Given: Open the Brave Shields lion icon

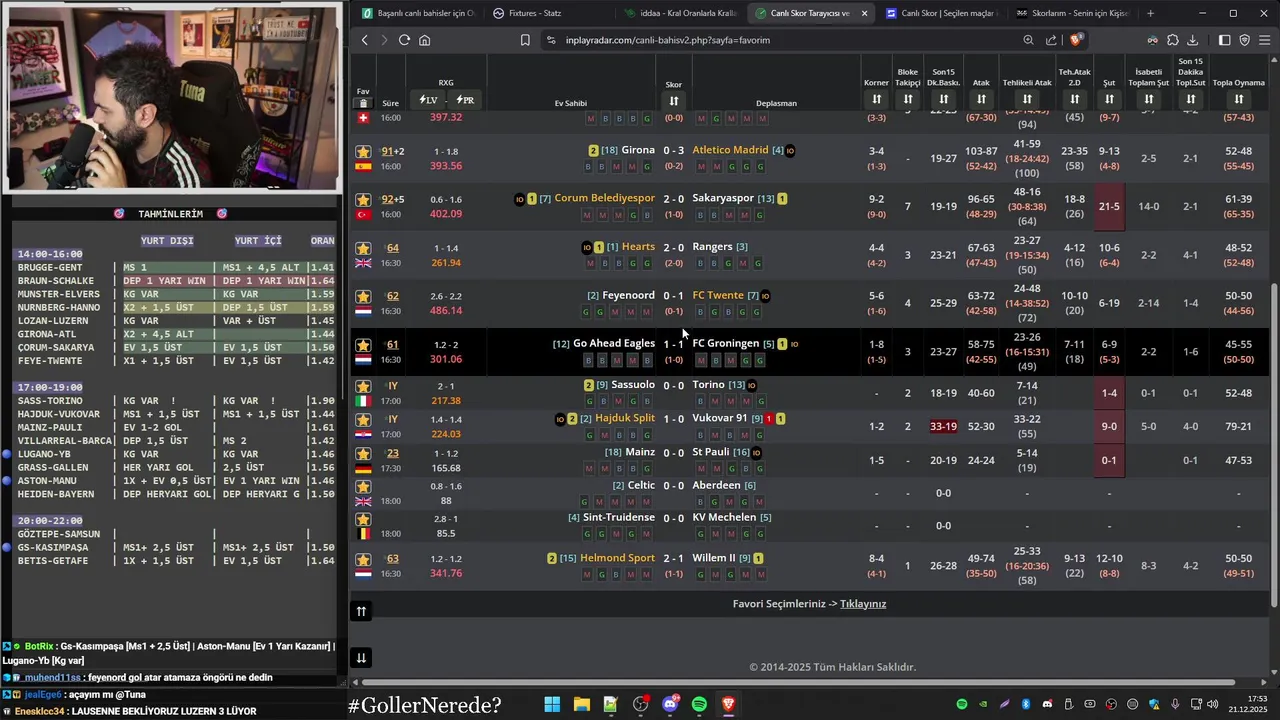Looking at the screenshot, I should point(1076,40).
